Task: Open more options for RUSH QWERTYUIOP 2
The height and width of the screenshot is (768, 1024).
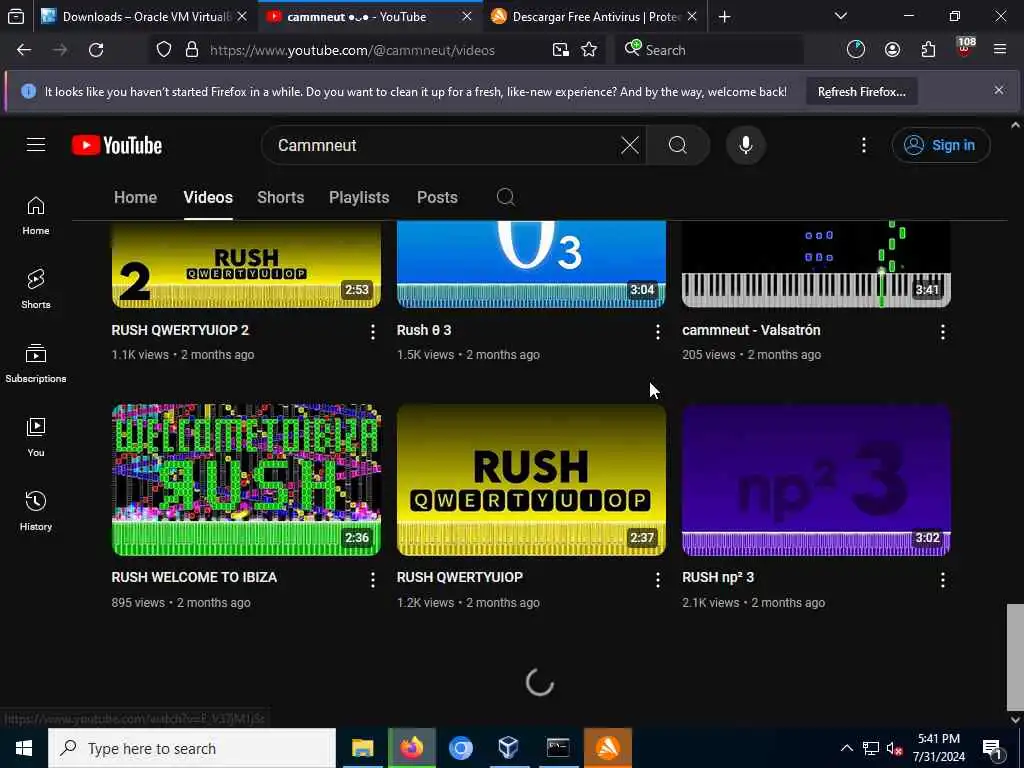Action: (373, 332)
